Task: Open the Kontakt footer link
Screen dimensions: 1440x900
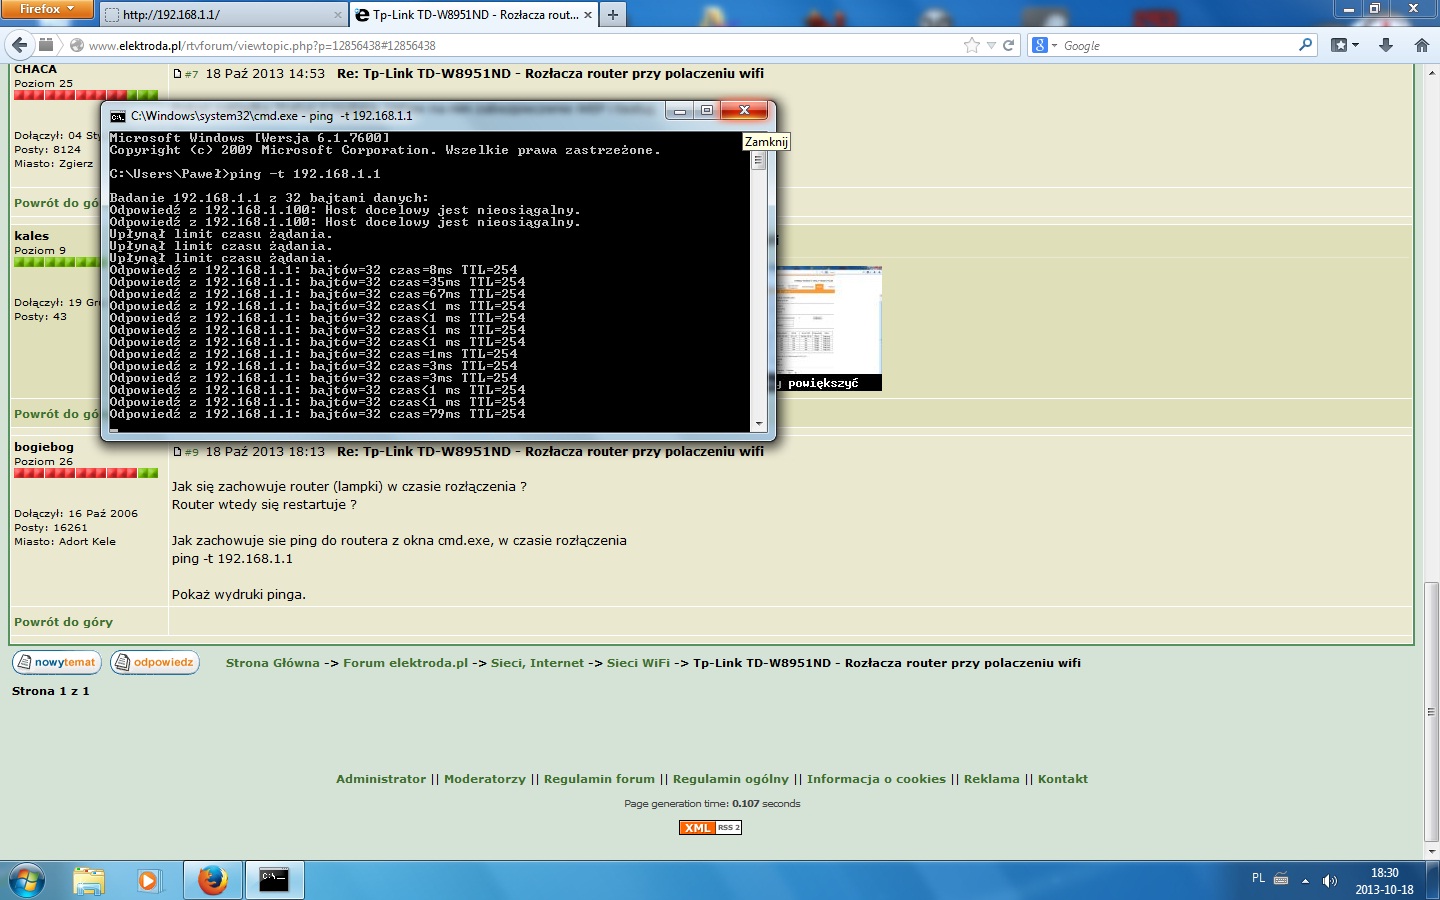Action: coord(1063,779)
